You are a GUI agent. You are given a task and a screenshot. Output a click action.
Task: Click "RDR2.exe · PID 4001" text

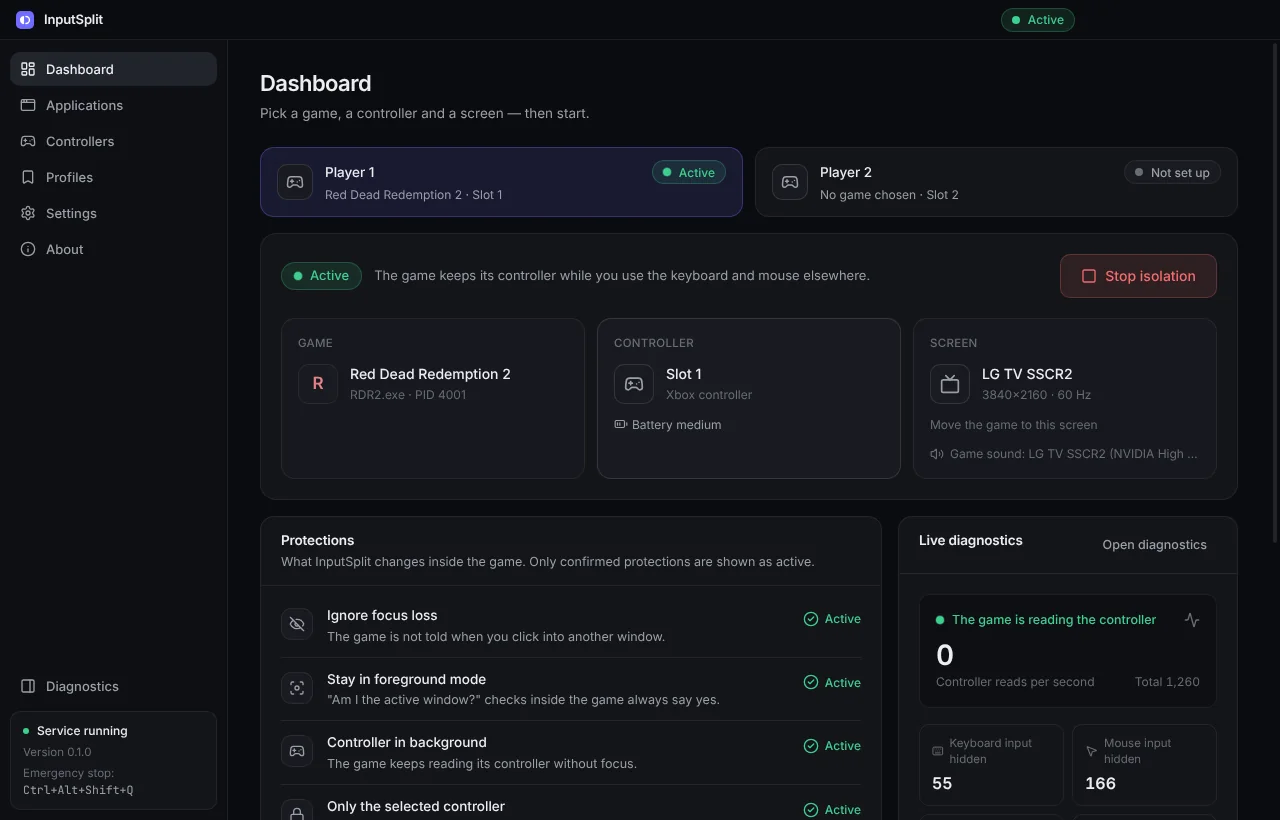(408, 395)
